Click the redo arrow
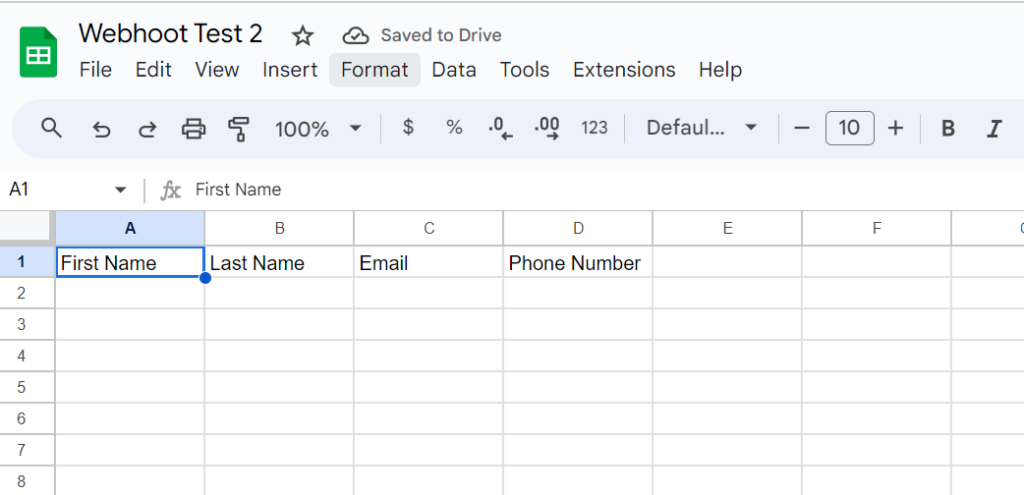 (147, 128)
